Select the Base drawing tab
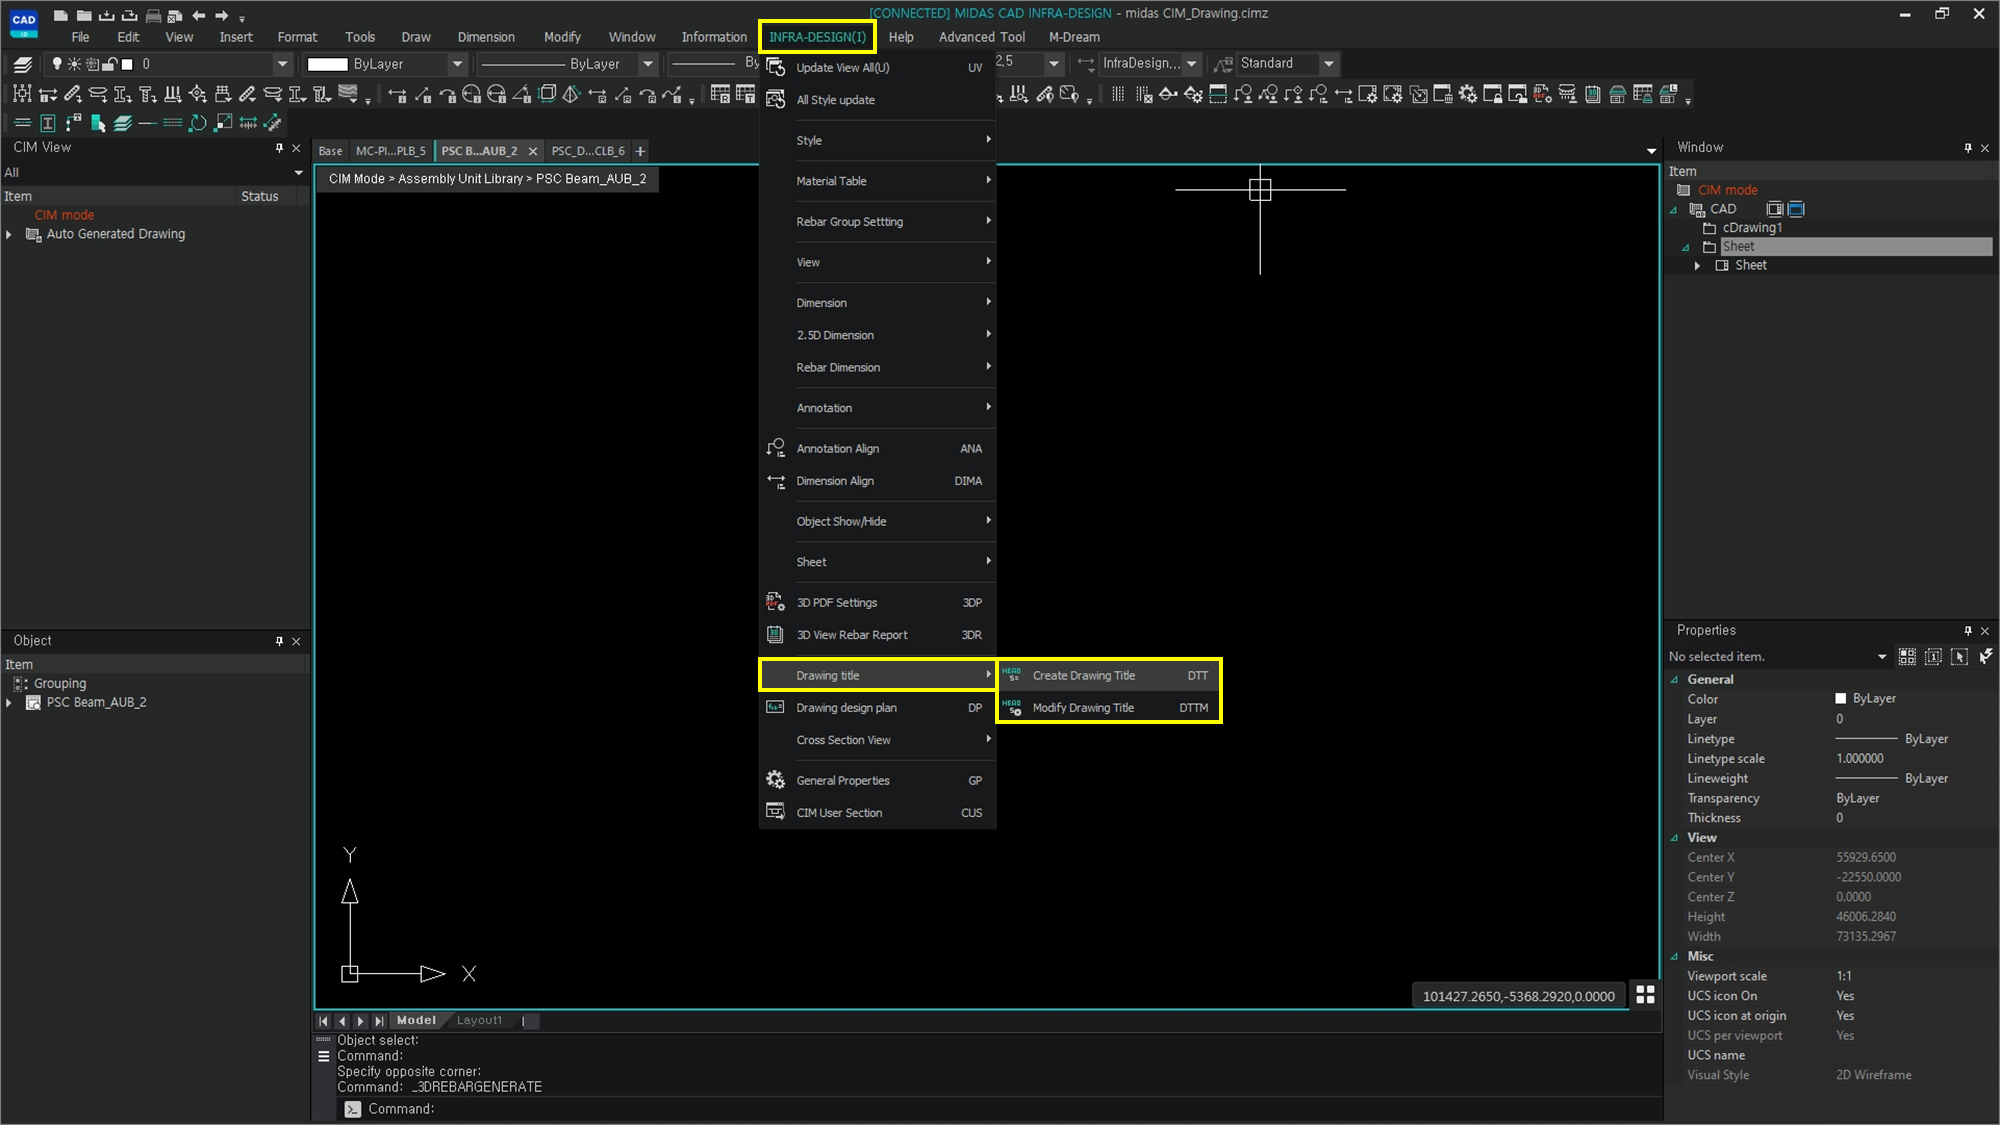 [x=330, y=151]
